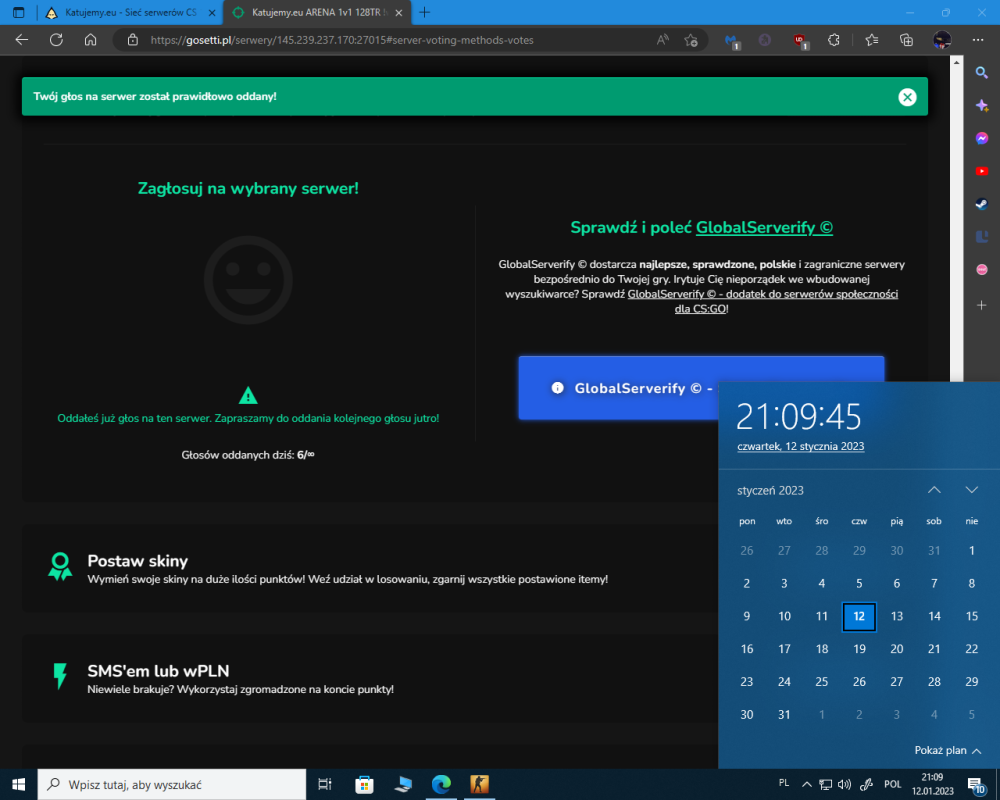Open the uBlock Origin extension icon

pyautogui.click(x=800, y=41)
